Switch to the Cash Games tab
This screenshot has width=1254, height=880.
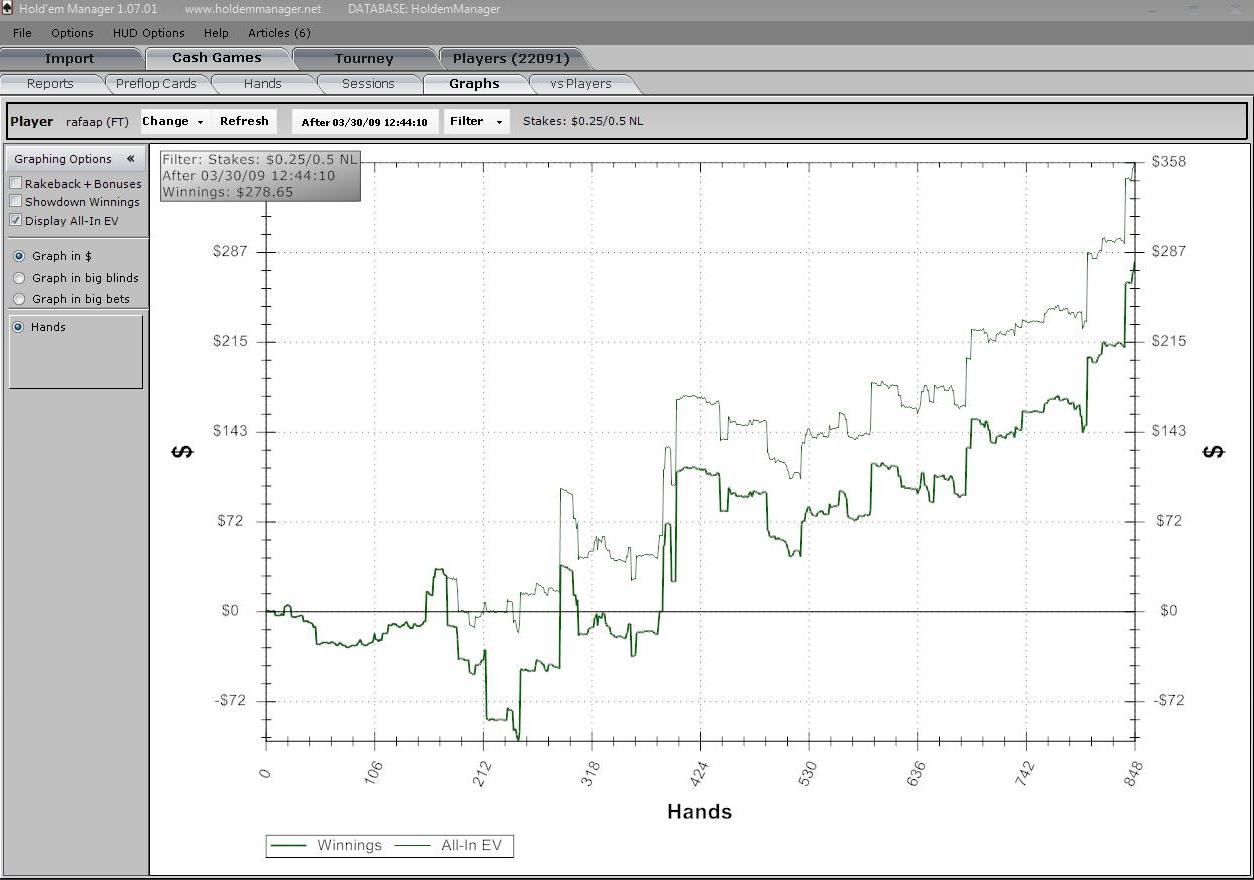click(x=217, y=58)
